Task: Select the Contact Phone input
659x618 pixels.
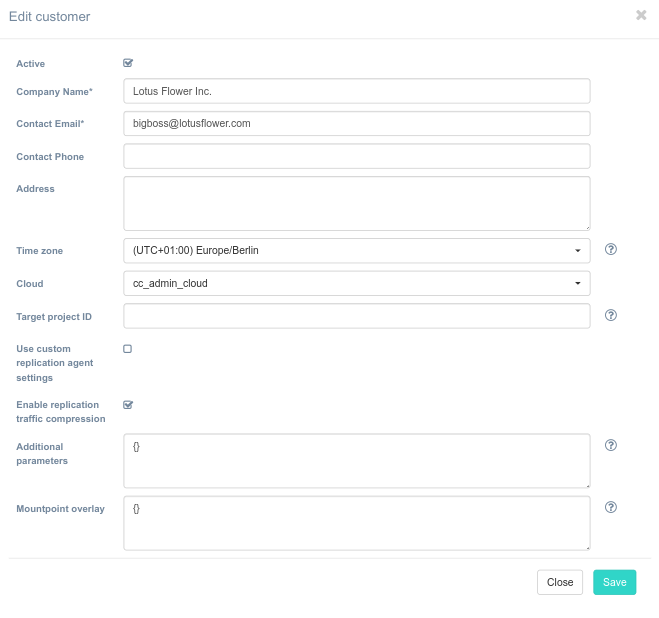Action: 356,156
